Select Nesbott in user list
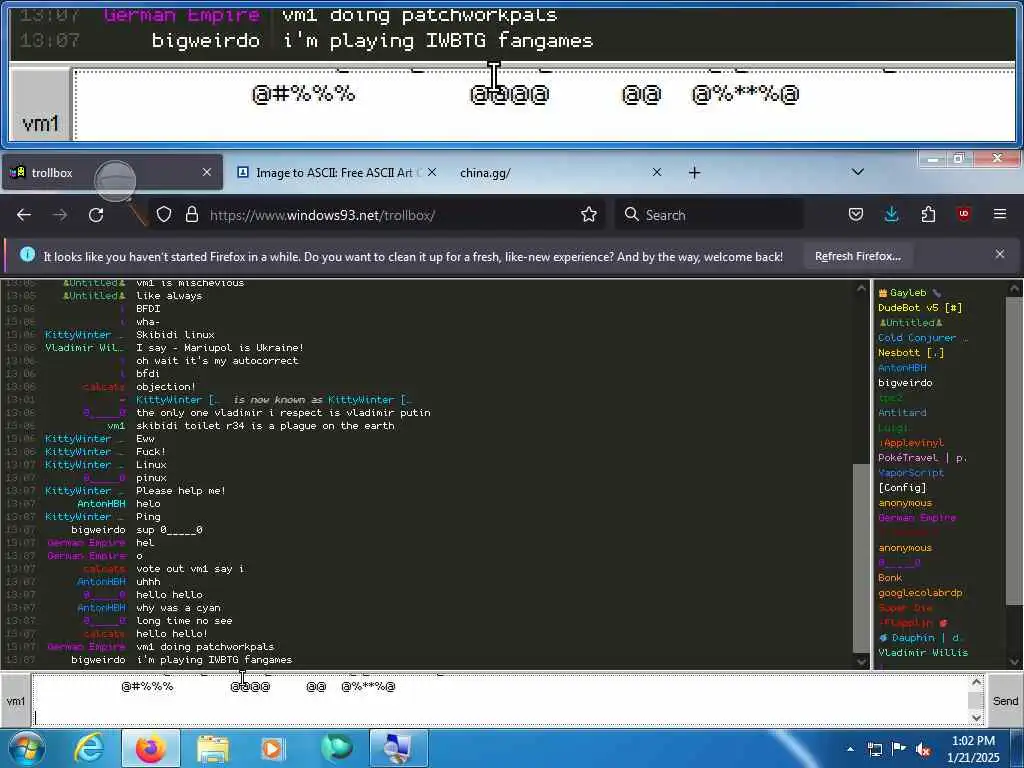The width and height of the screenshot is (1024, 768). 910,353
